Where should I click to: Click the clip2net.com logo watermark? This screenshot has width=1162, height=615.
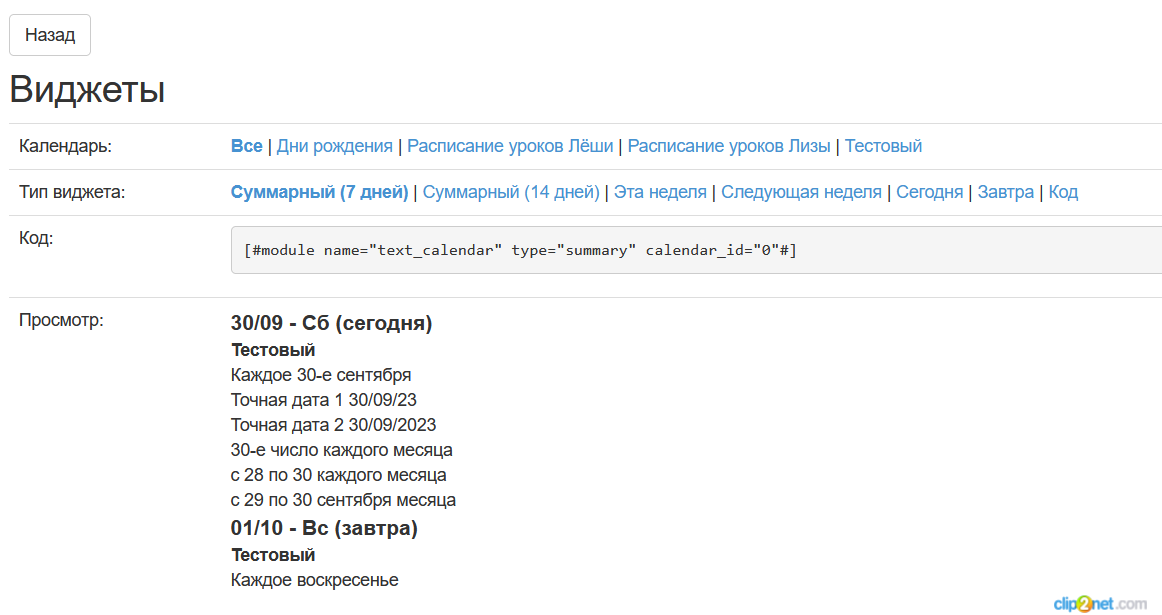(1099, 603)
